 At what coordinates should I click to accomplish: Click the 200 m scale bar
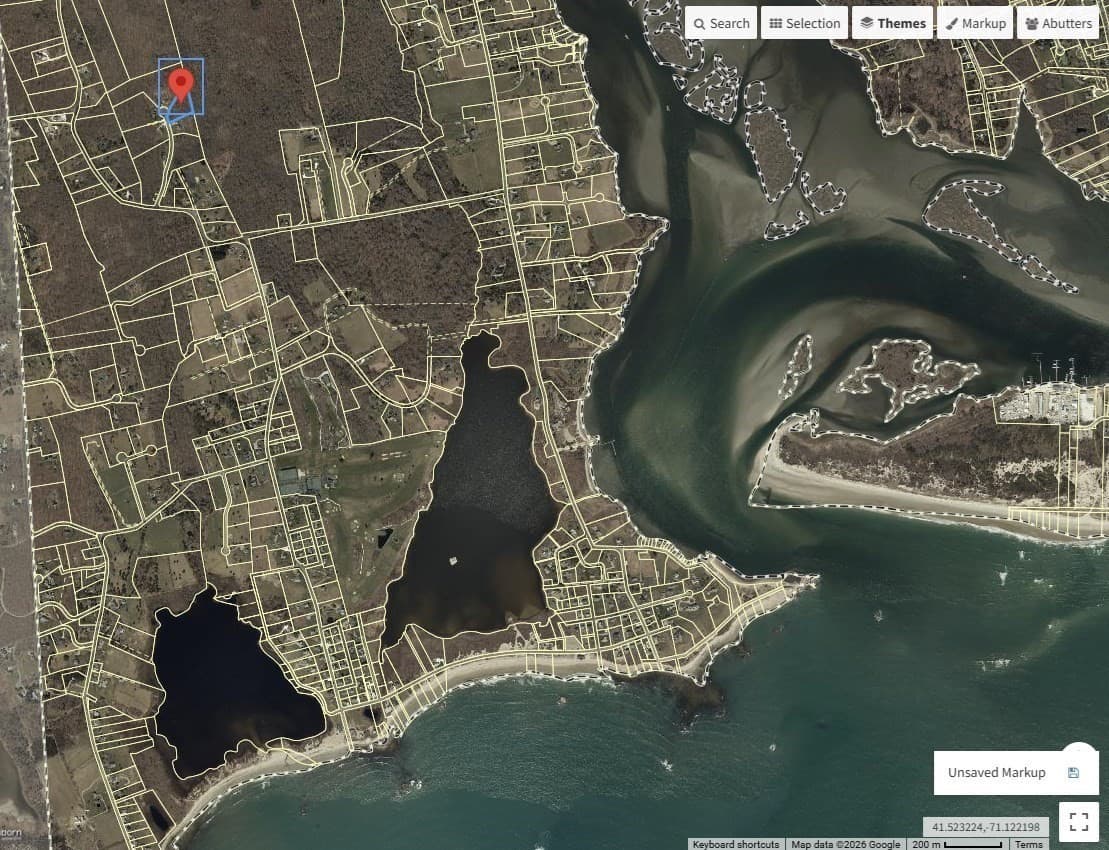click(958, 844)
